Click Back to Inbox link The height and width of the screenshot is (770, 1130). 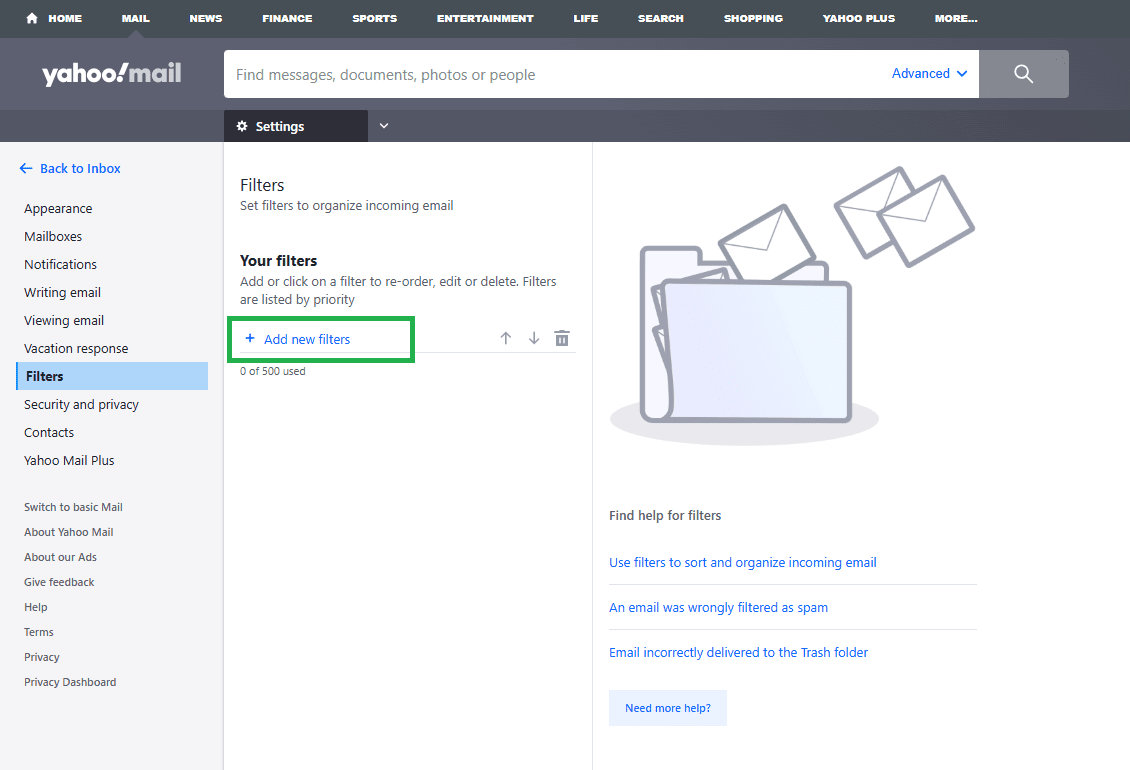pyautogui.click(x=80, y=168)
